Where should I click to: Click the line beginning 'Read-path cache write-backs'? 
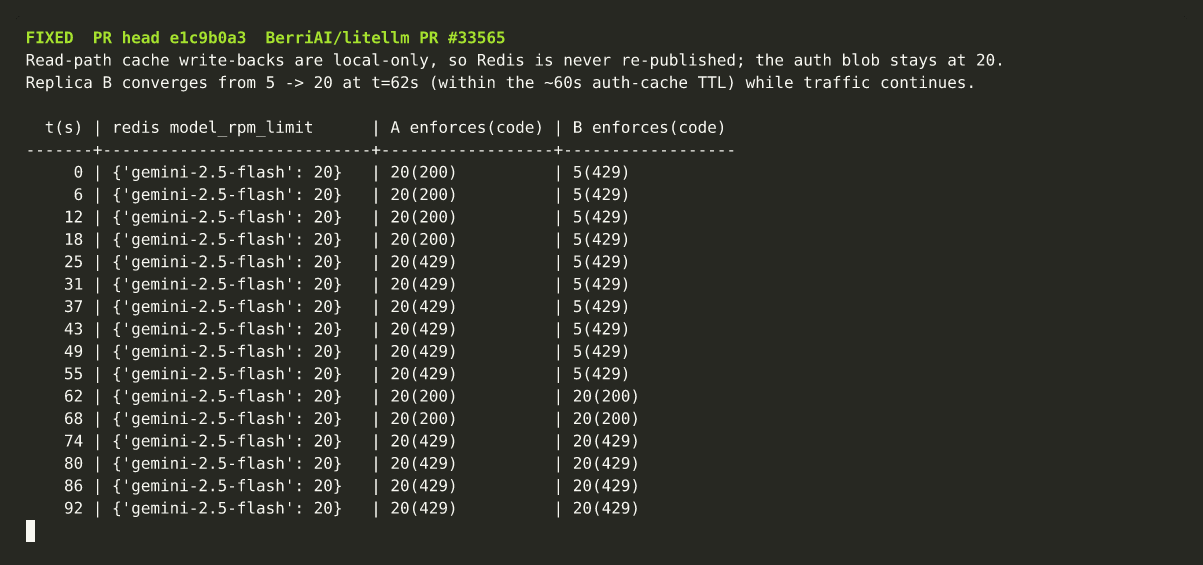514,60
